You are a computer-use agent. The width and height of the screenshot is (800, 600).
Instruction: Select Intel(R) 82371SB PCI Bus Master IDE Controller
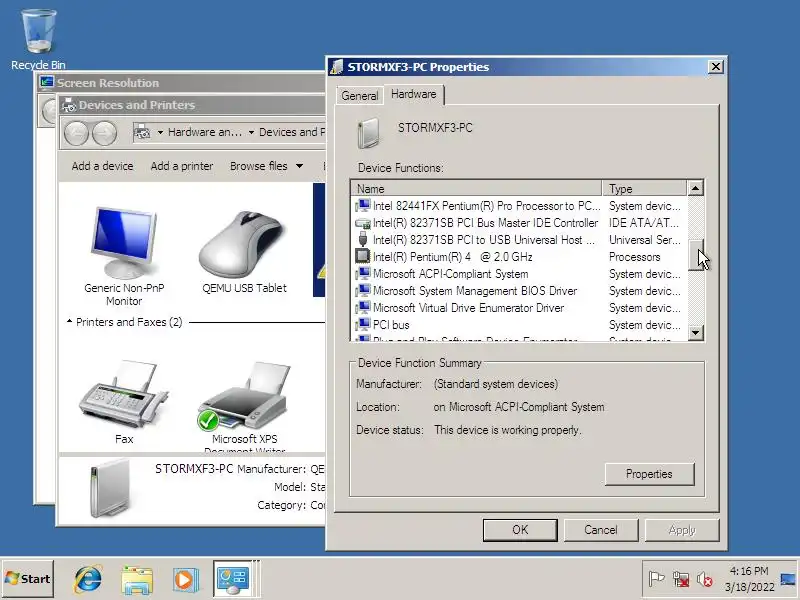click(x=485, y=223)
